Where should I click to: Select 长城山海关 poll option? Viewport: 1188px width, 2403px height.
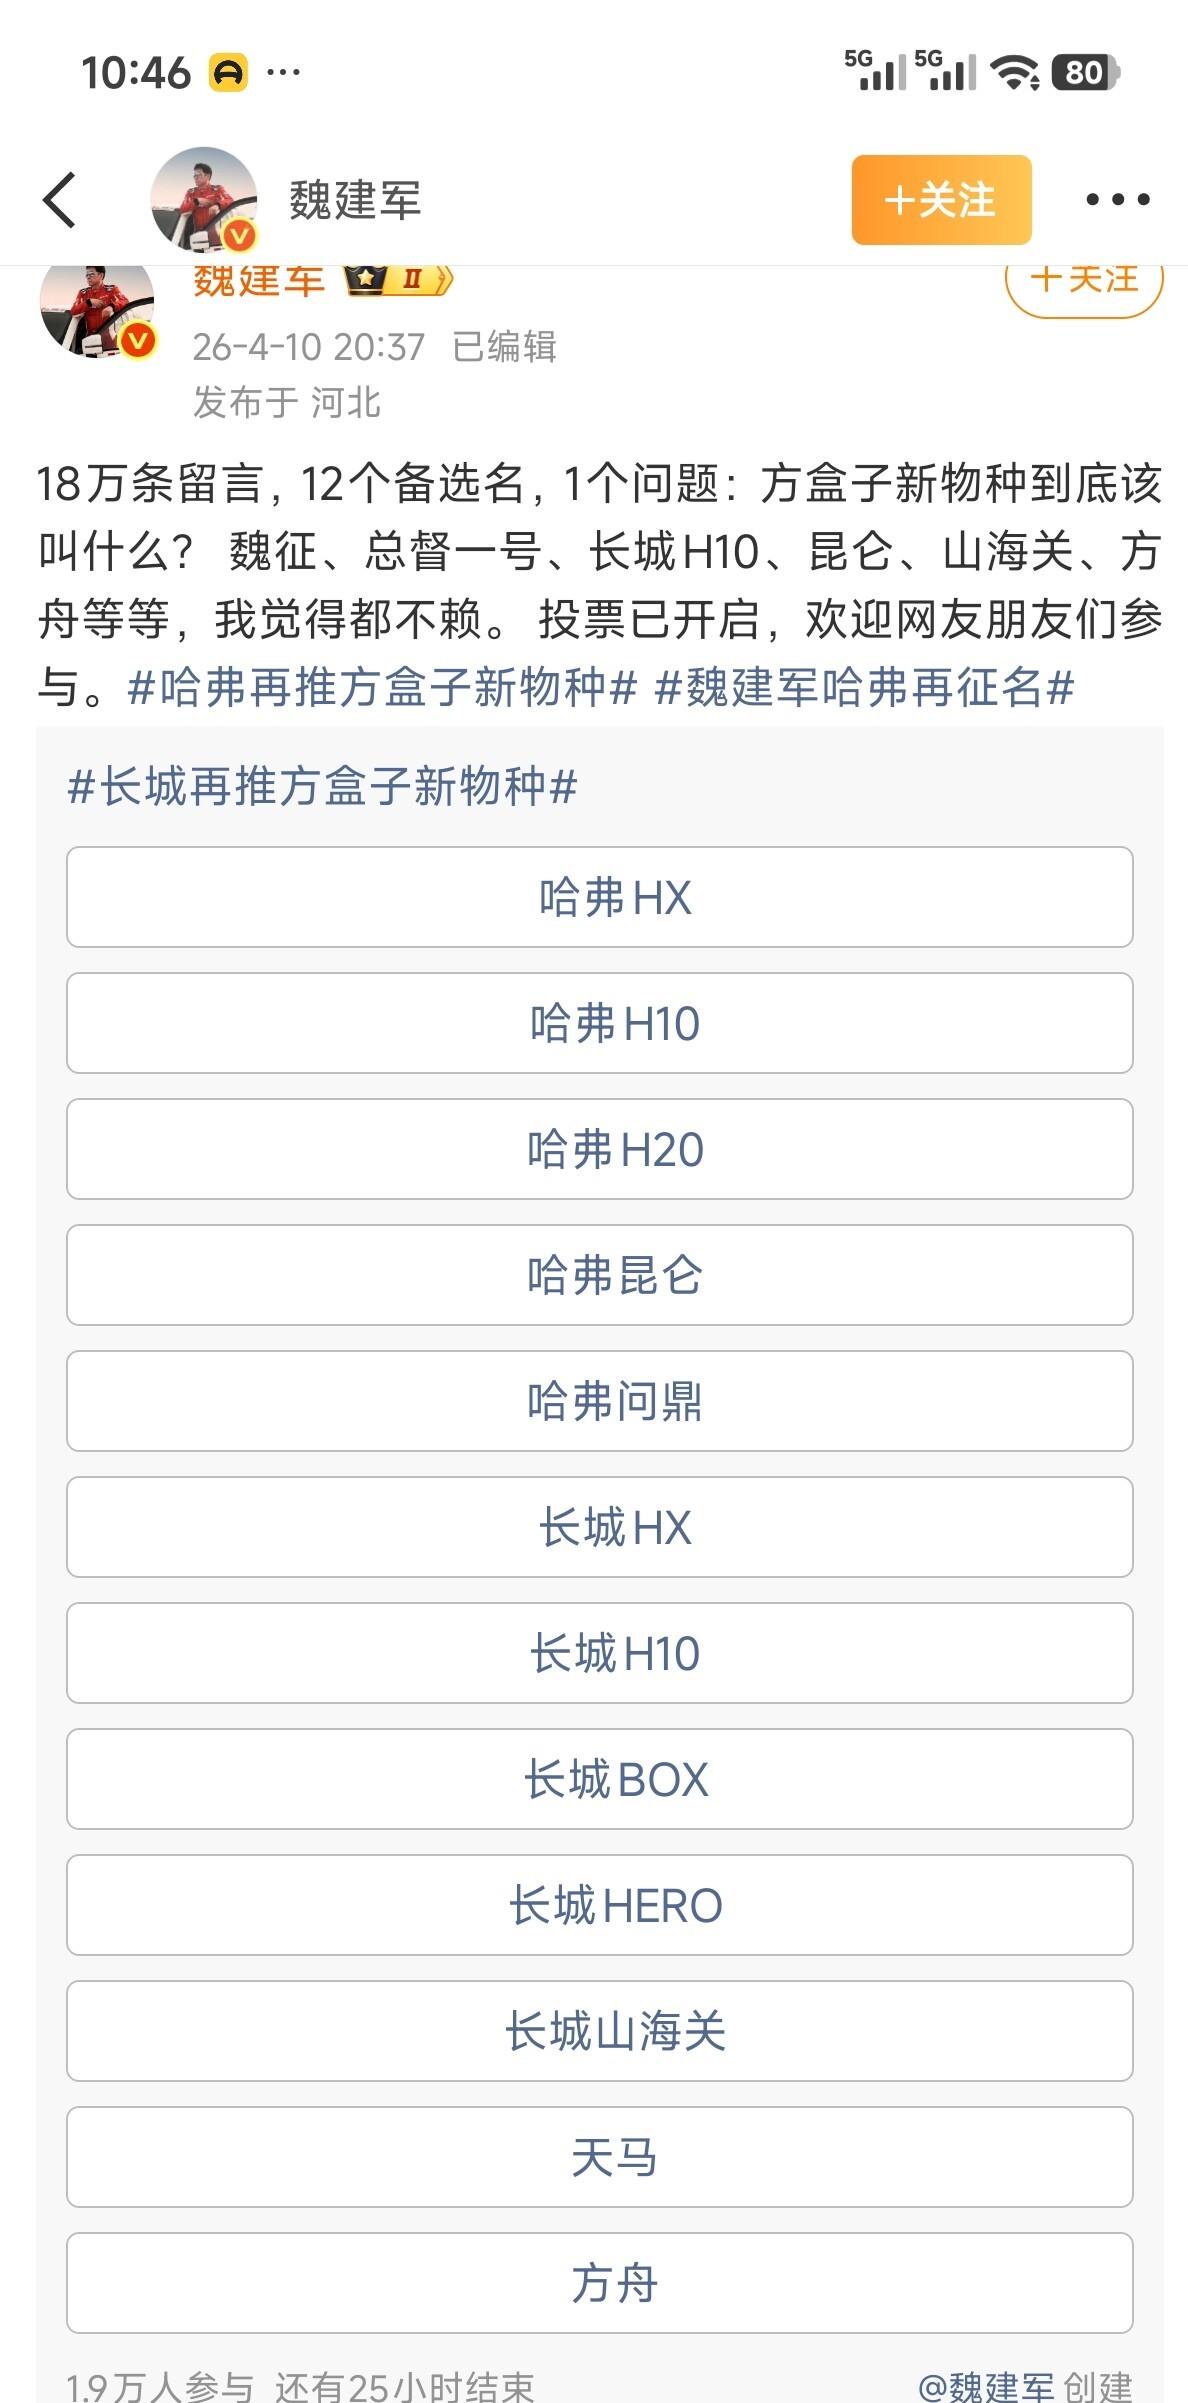[599, 2031]
